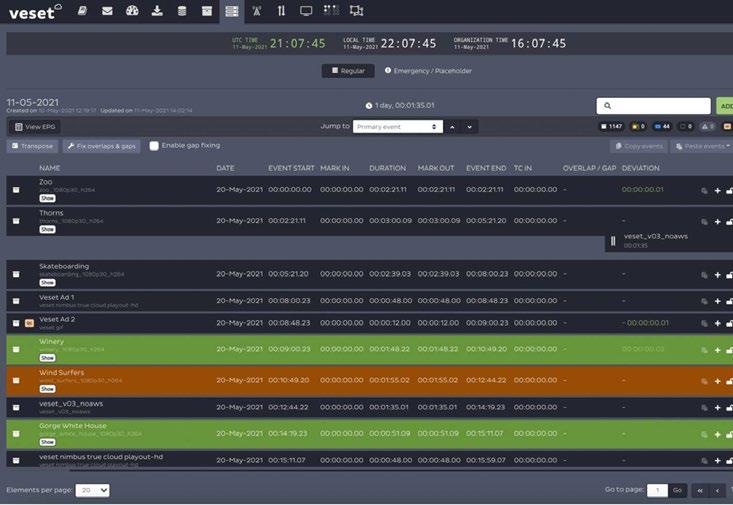
Task: Tick the box at start of Skateboarding row
Action: [x=16, y=274]
